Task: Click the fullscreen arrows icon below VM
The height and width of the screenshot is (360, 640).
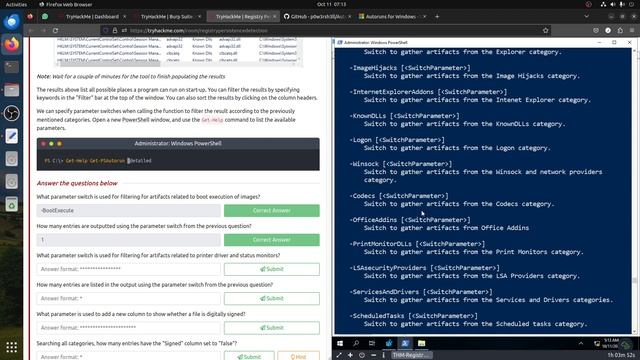Action: click(x=339, y=355)
